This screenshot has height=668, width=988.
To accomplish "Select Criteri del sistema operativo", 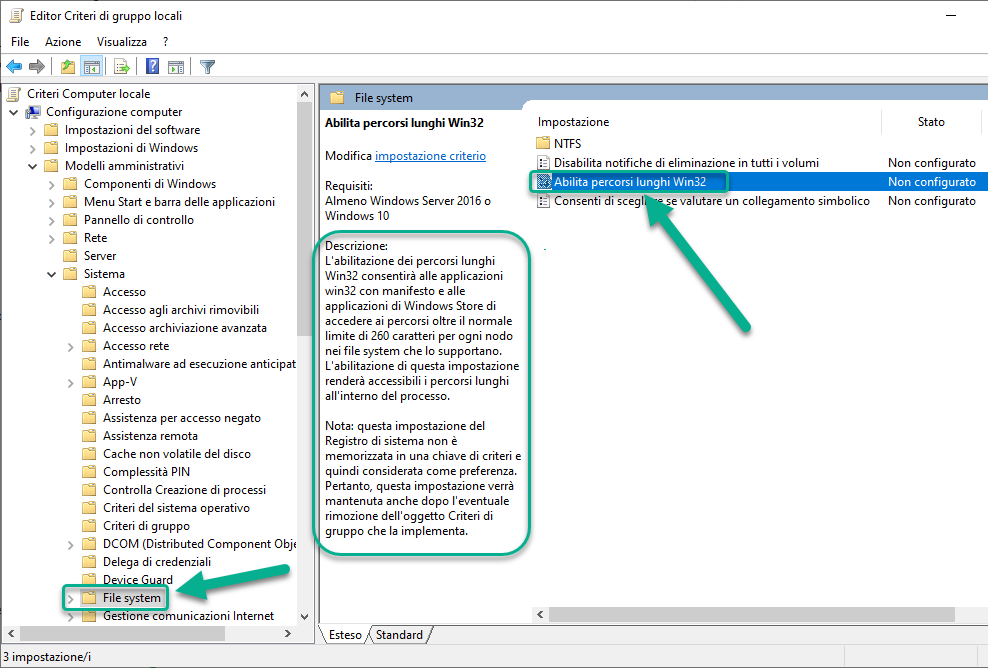I will 176,507.
